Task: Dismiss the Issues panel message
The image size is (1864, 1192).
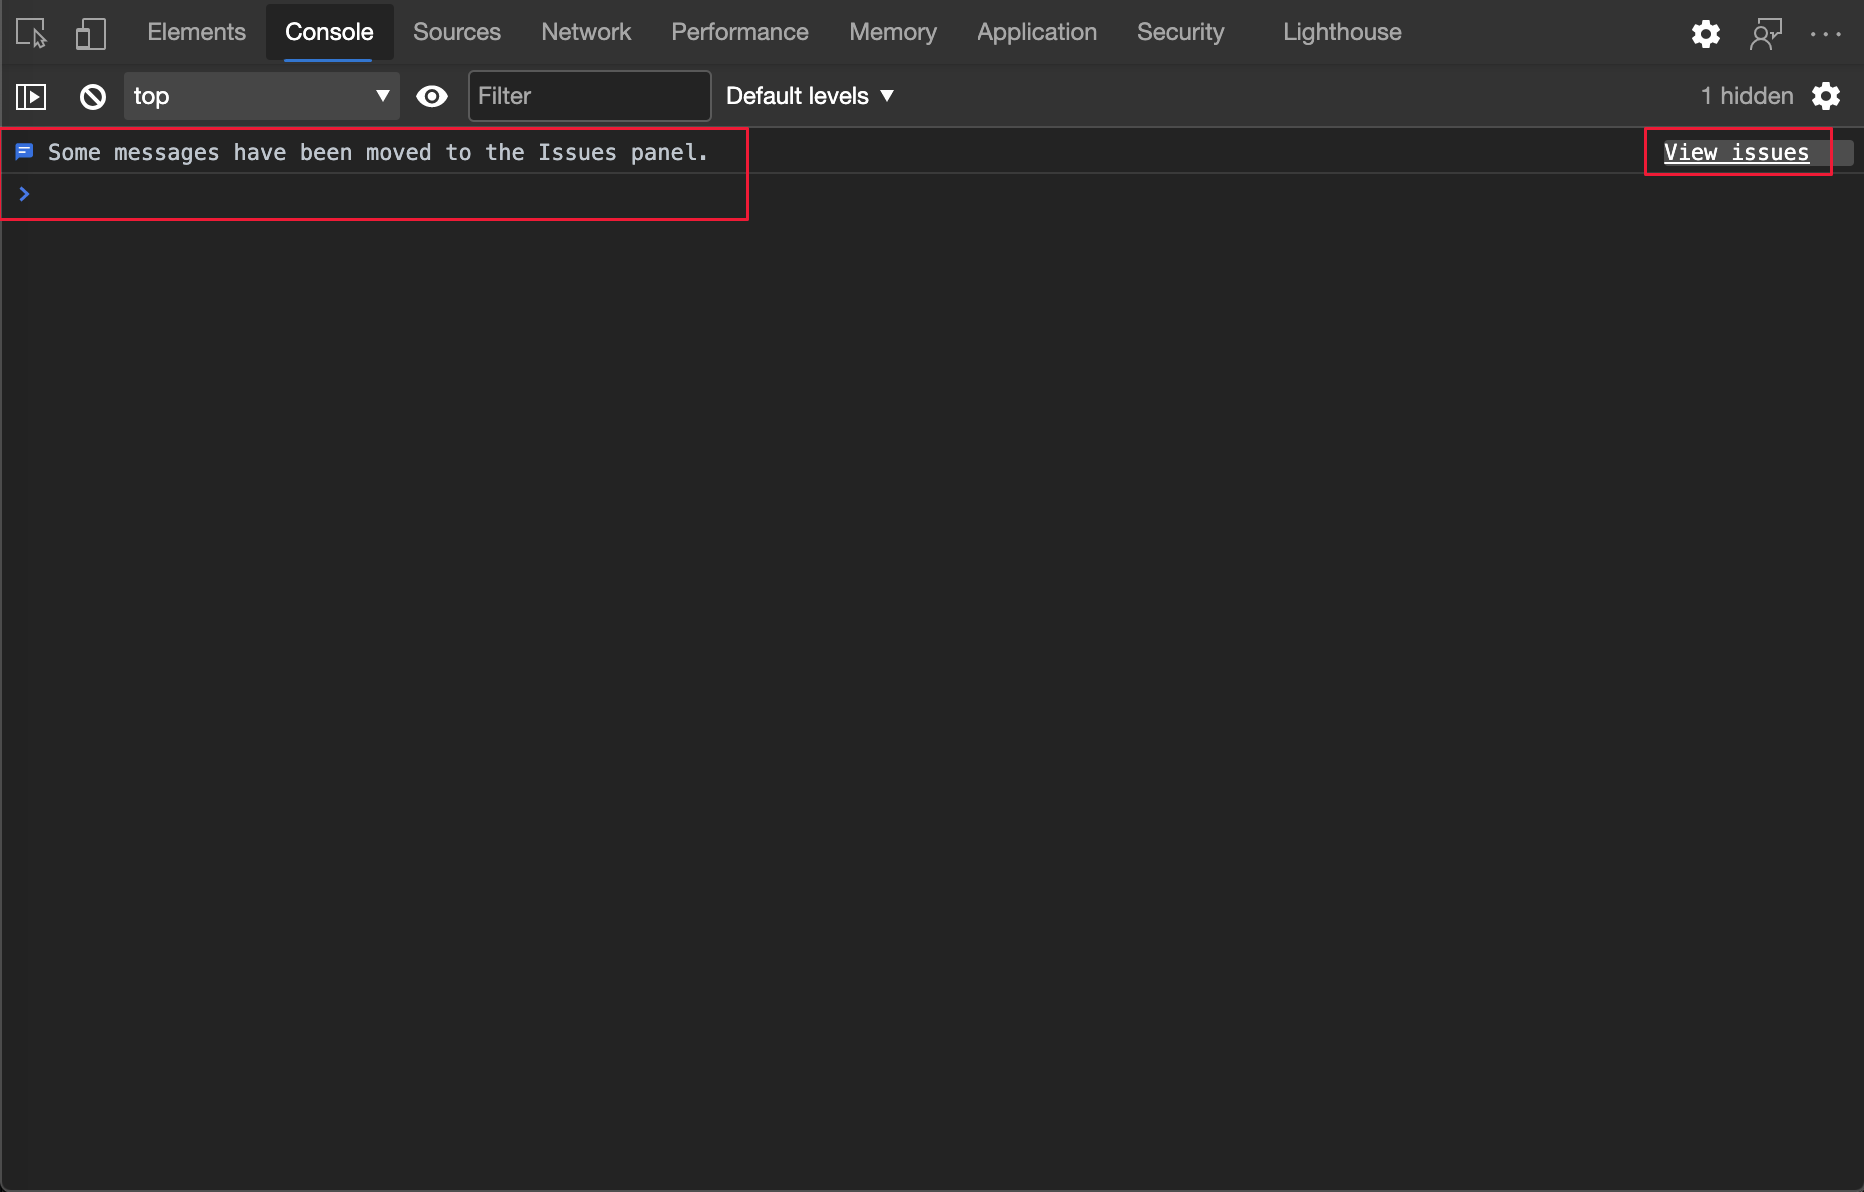Action: [1845, 152]
